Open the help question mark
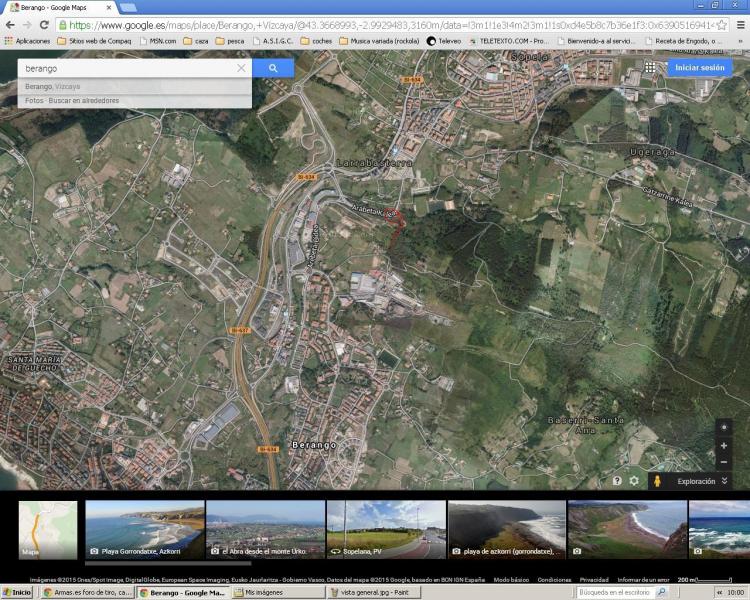 [617, 481]
